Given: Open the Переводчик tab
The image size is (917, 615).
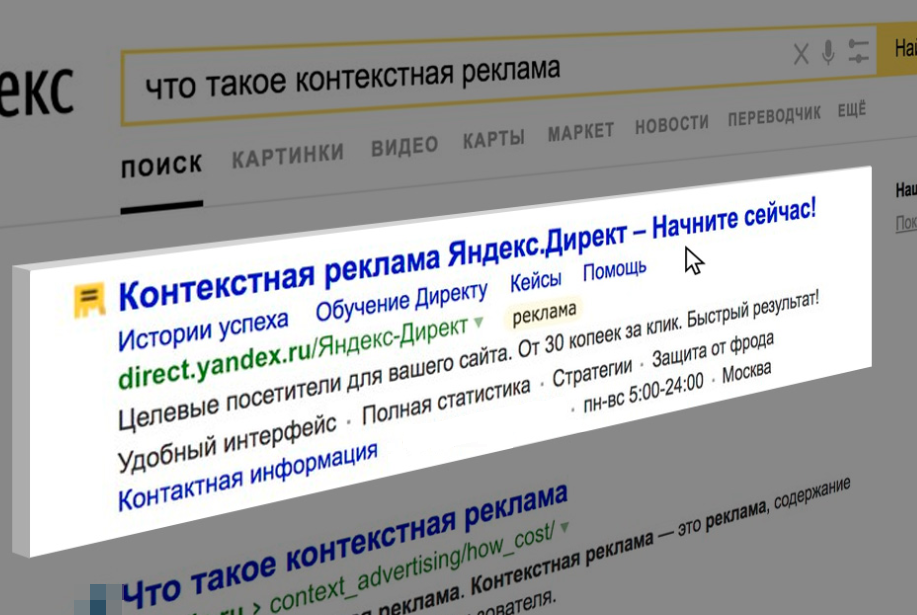Looking at the screenshot, I should click(x=774, y=116).
